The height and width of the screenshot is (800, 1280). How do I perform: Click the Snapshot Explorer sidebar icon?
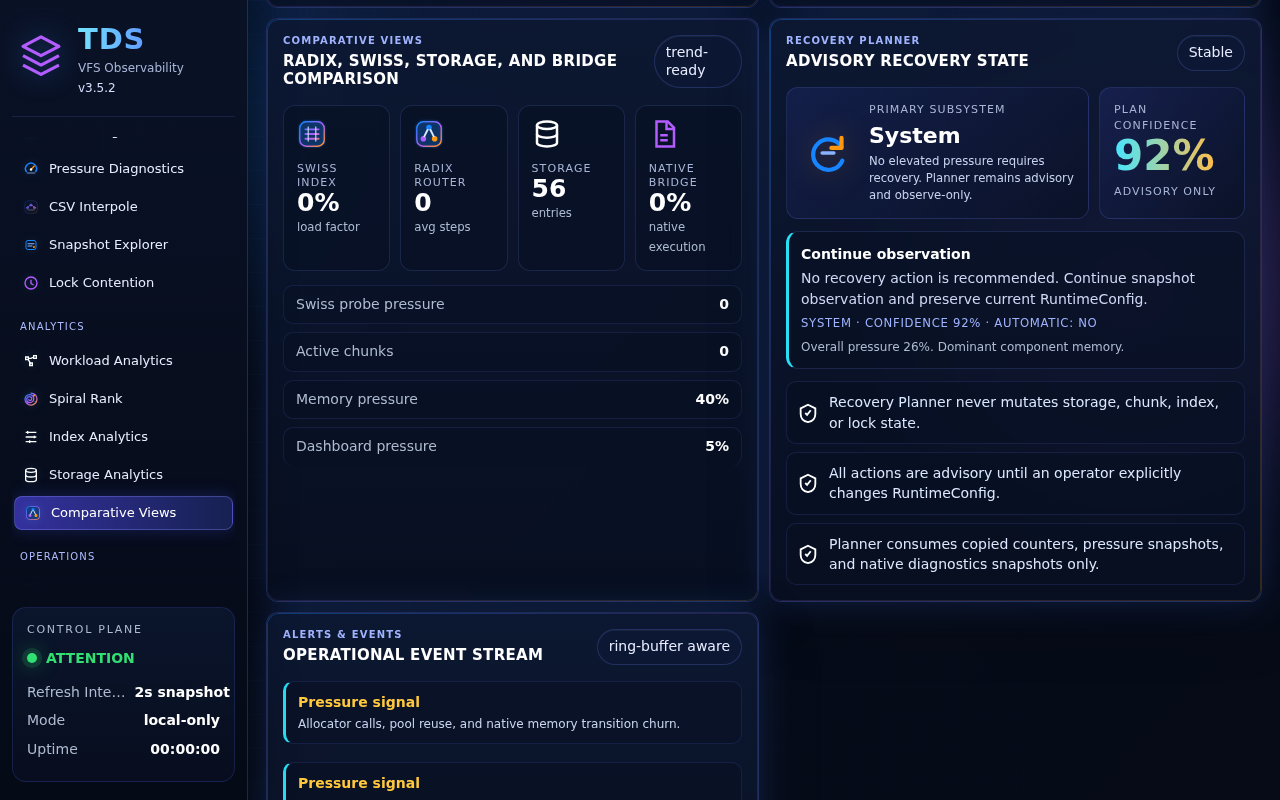tap(31, 245)
